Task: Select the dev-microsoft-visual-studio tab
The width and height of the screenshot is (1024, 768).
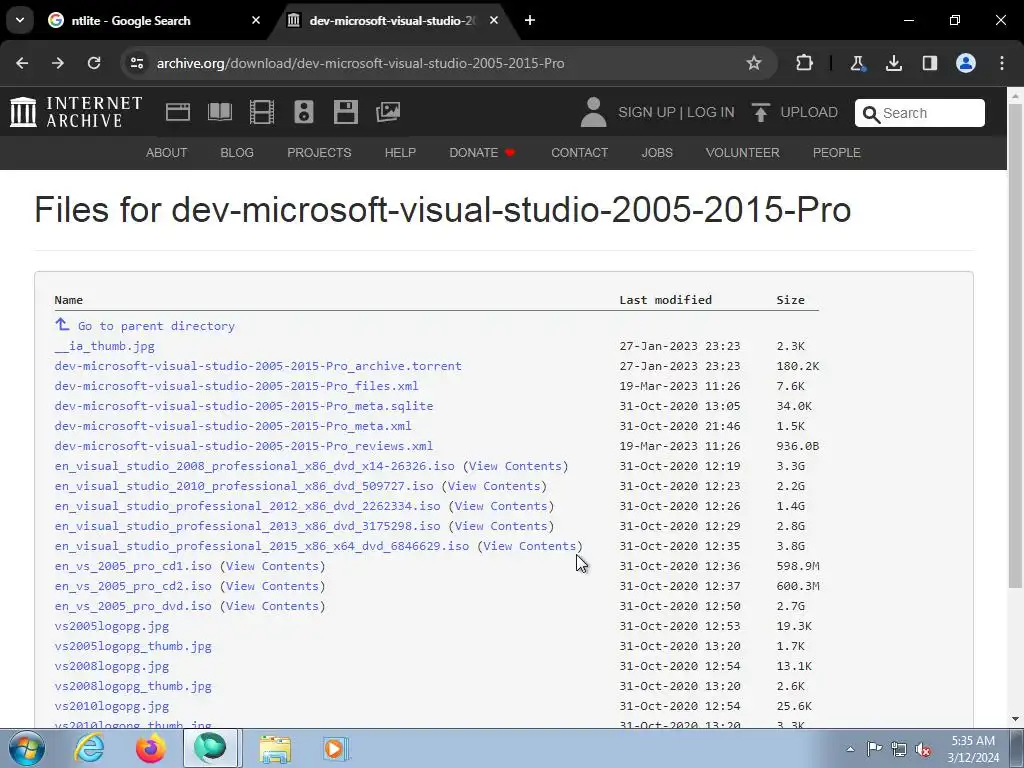Action: pos(392,20)
